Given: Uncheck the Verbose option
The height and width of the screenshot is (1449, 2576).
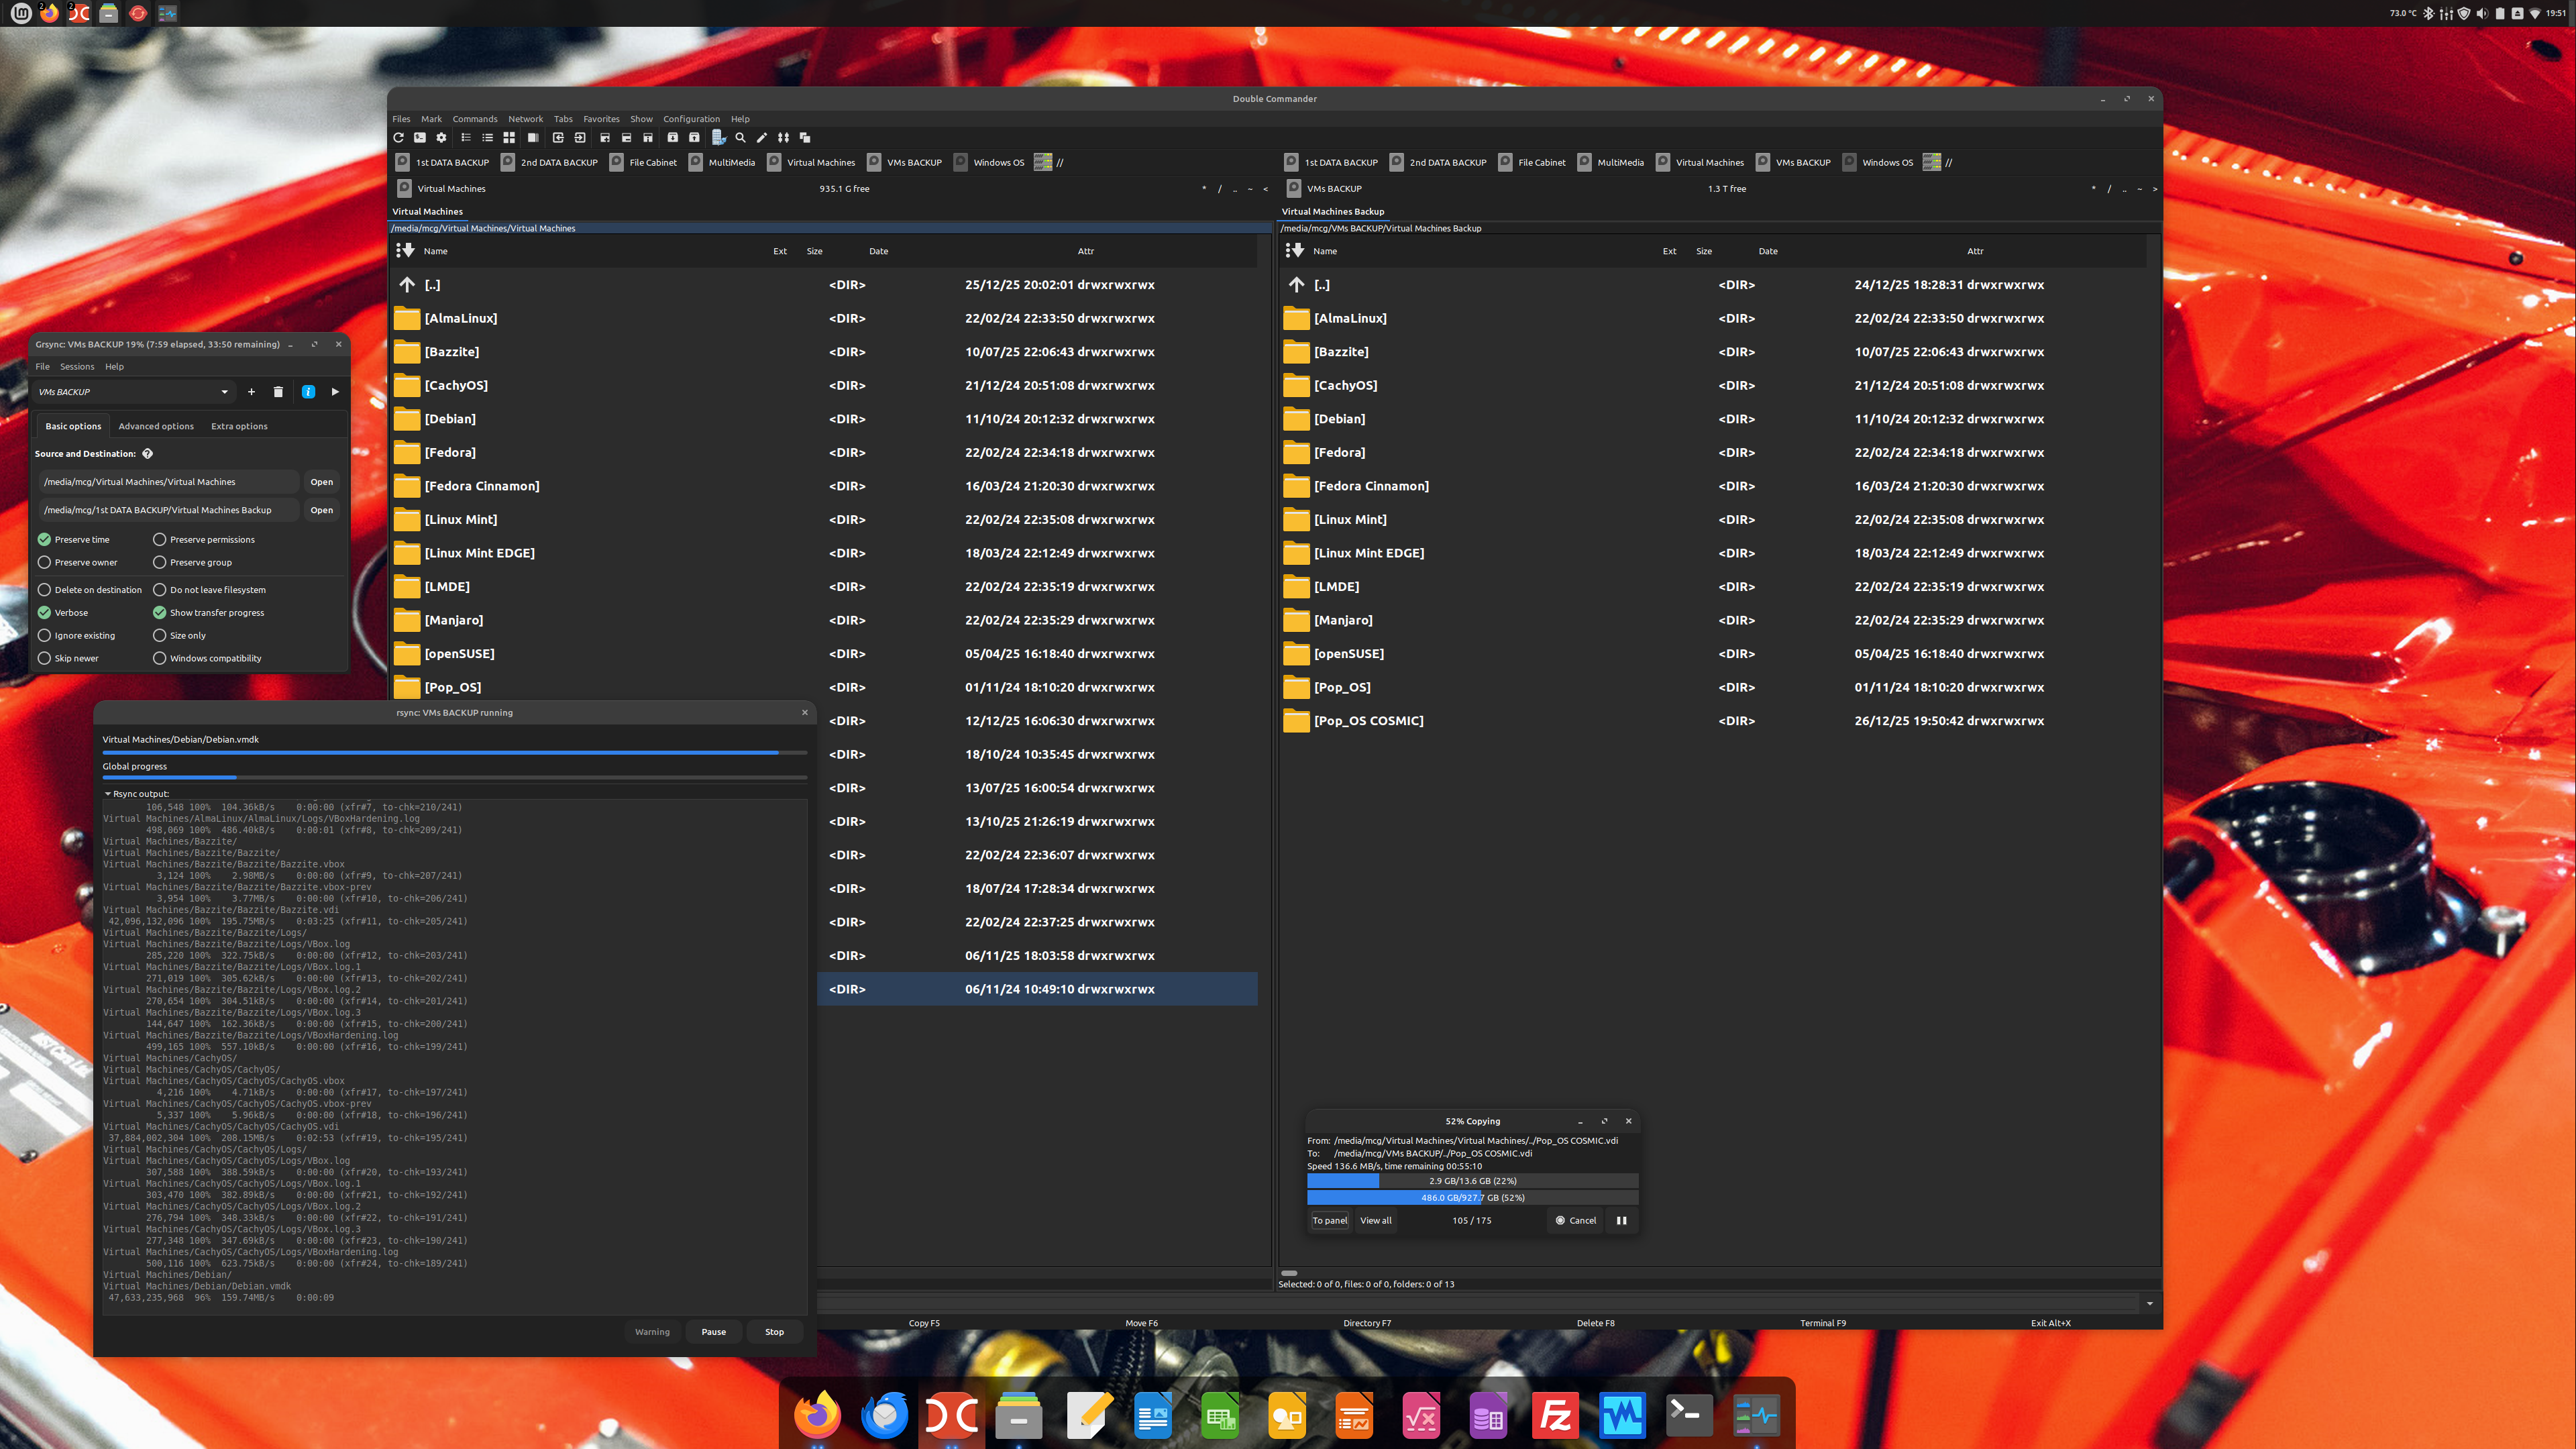Looking at the screenshot, I should coord(44,613).
